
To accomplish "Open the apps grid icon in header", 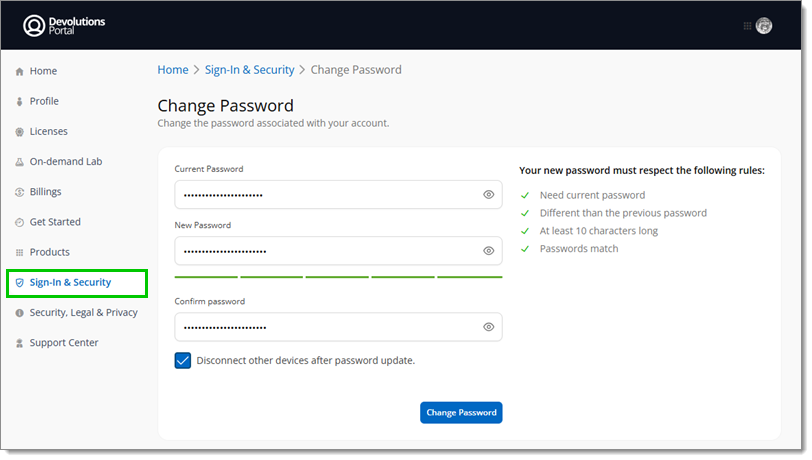I will [747, 26].
